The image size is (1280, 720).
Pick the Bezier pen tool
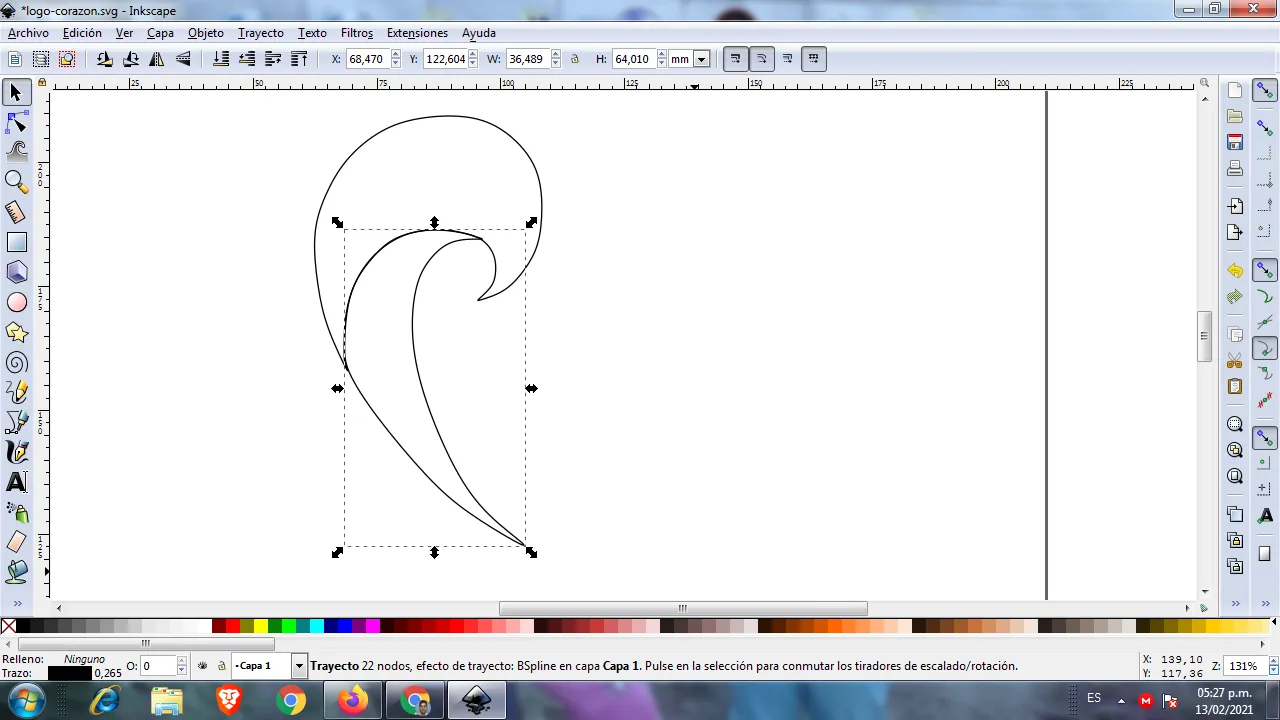point(16,422)
